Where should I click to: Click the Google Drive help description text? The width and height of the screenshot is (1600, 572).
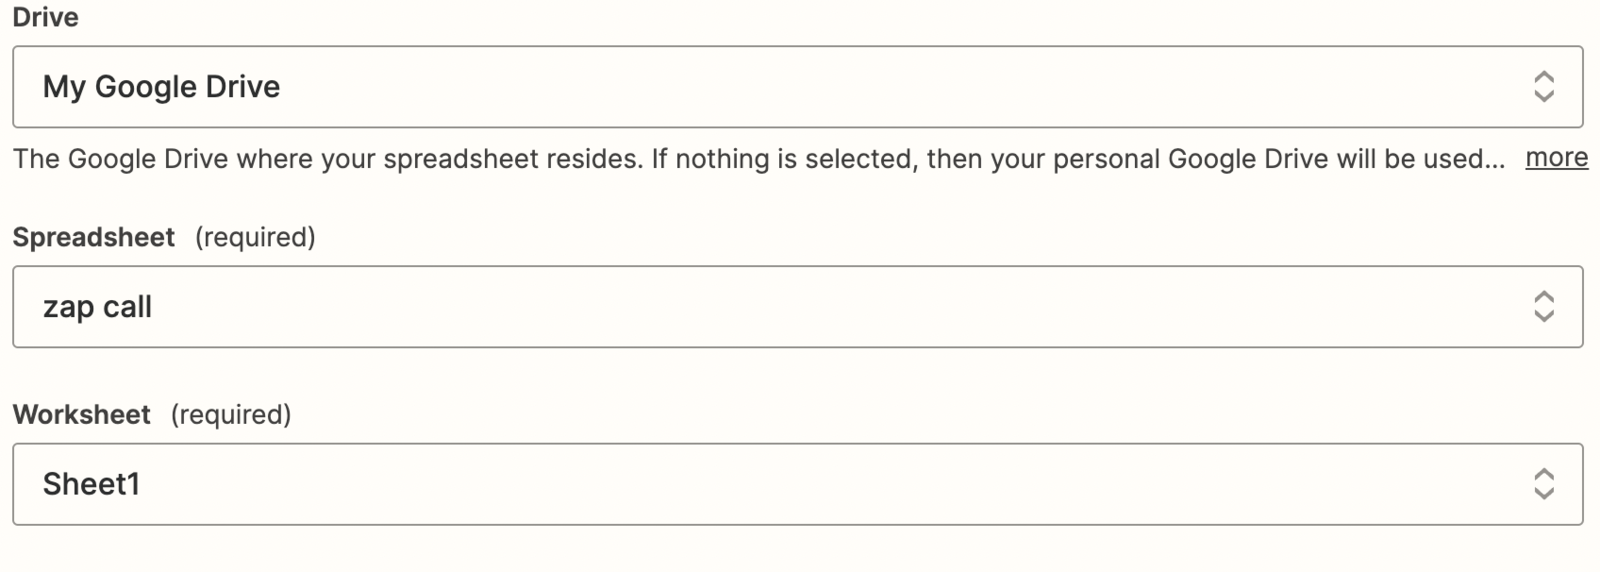[758, 159]
